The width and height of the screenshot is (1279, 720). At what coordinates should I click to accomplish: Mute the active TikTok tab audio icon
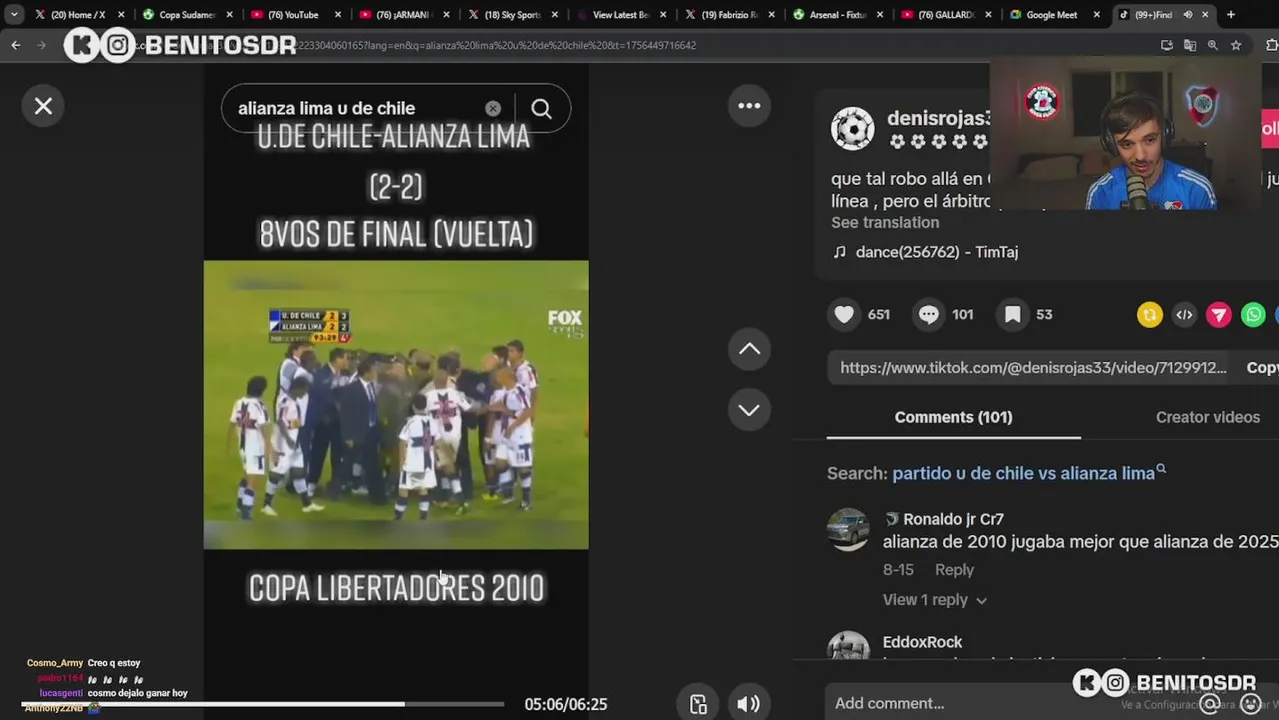(x=1188, y=15)
